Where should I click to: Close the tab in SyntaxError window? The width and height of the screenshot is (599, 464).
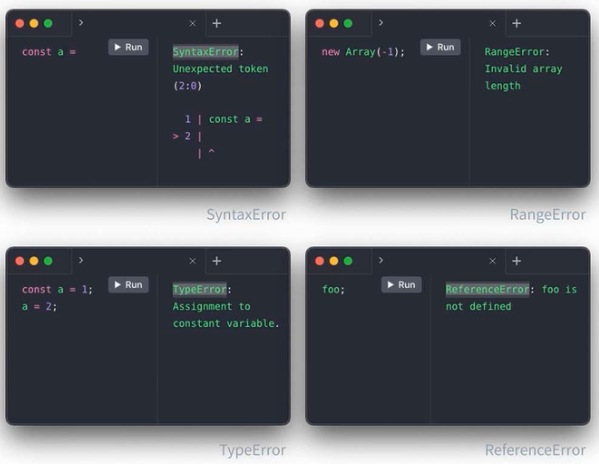click(x=193, y=24)
